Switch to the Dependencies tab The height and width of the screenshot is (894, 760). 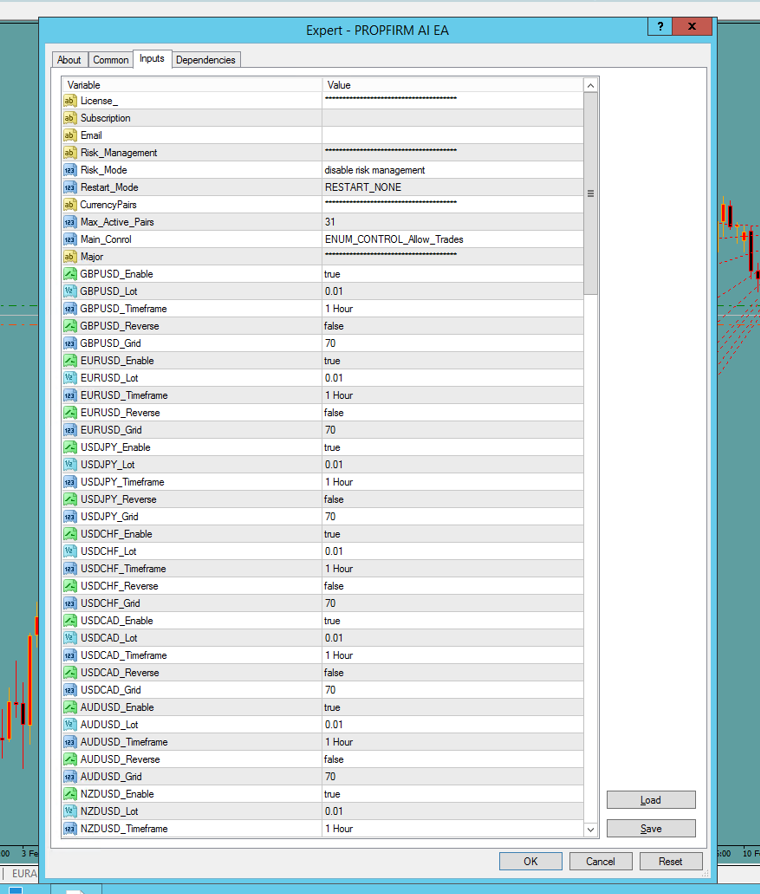pos(205,60)
